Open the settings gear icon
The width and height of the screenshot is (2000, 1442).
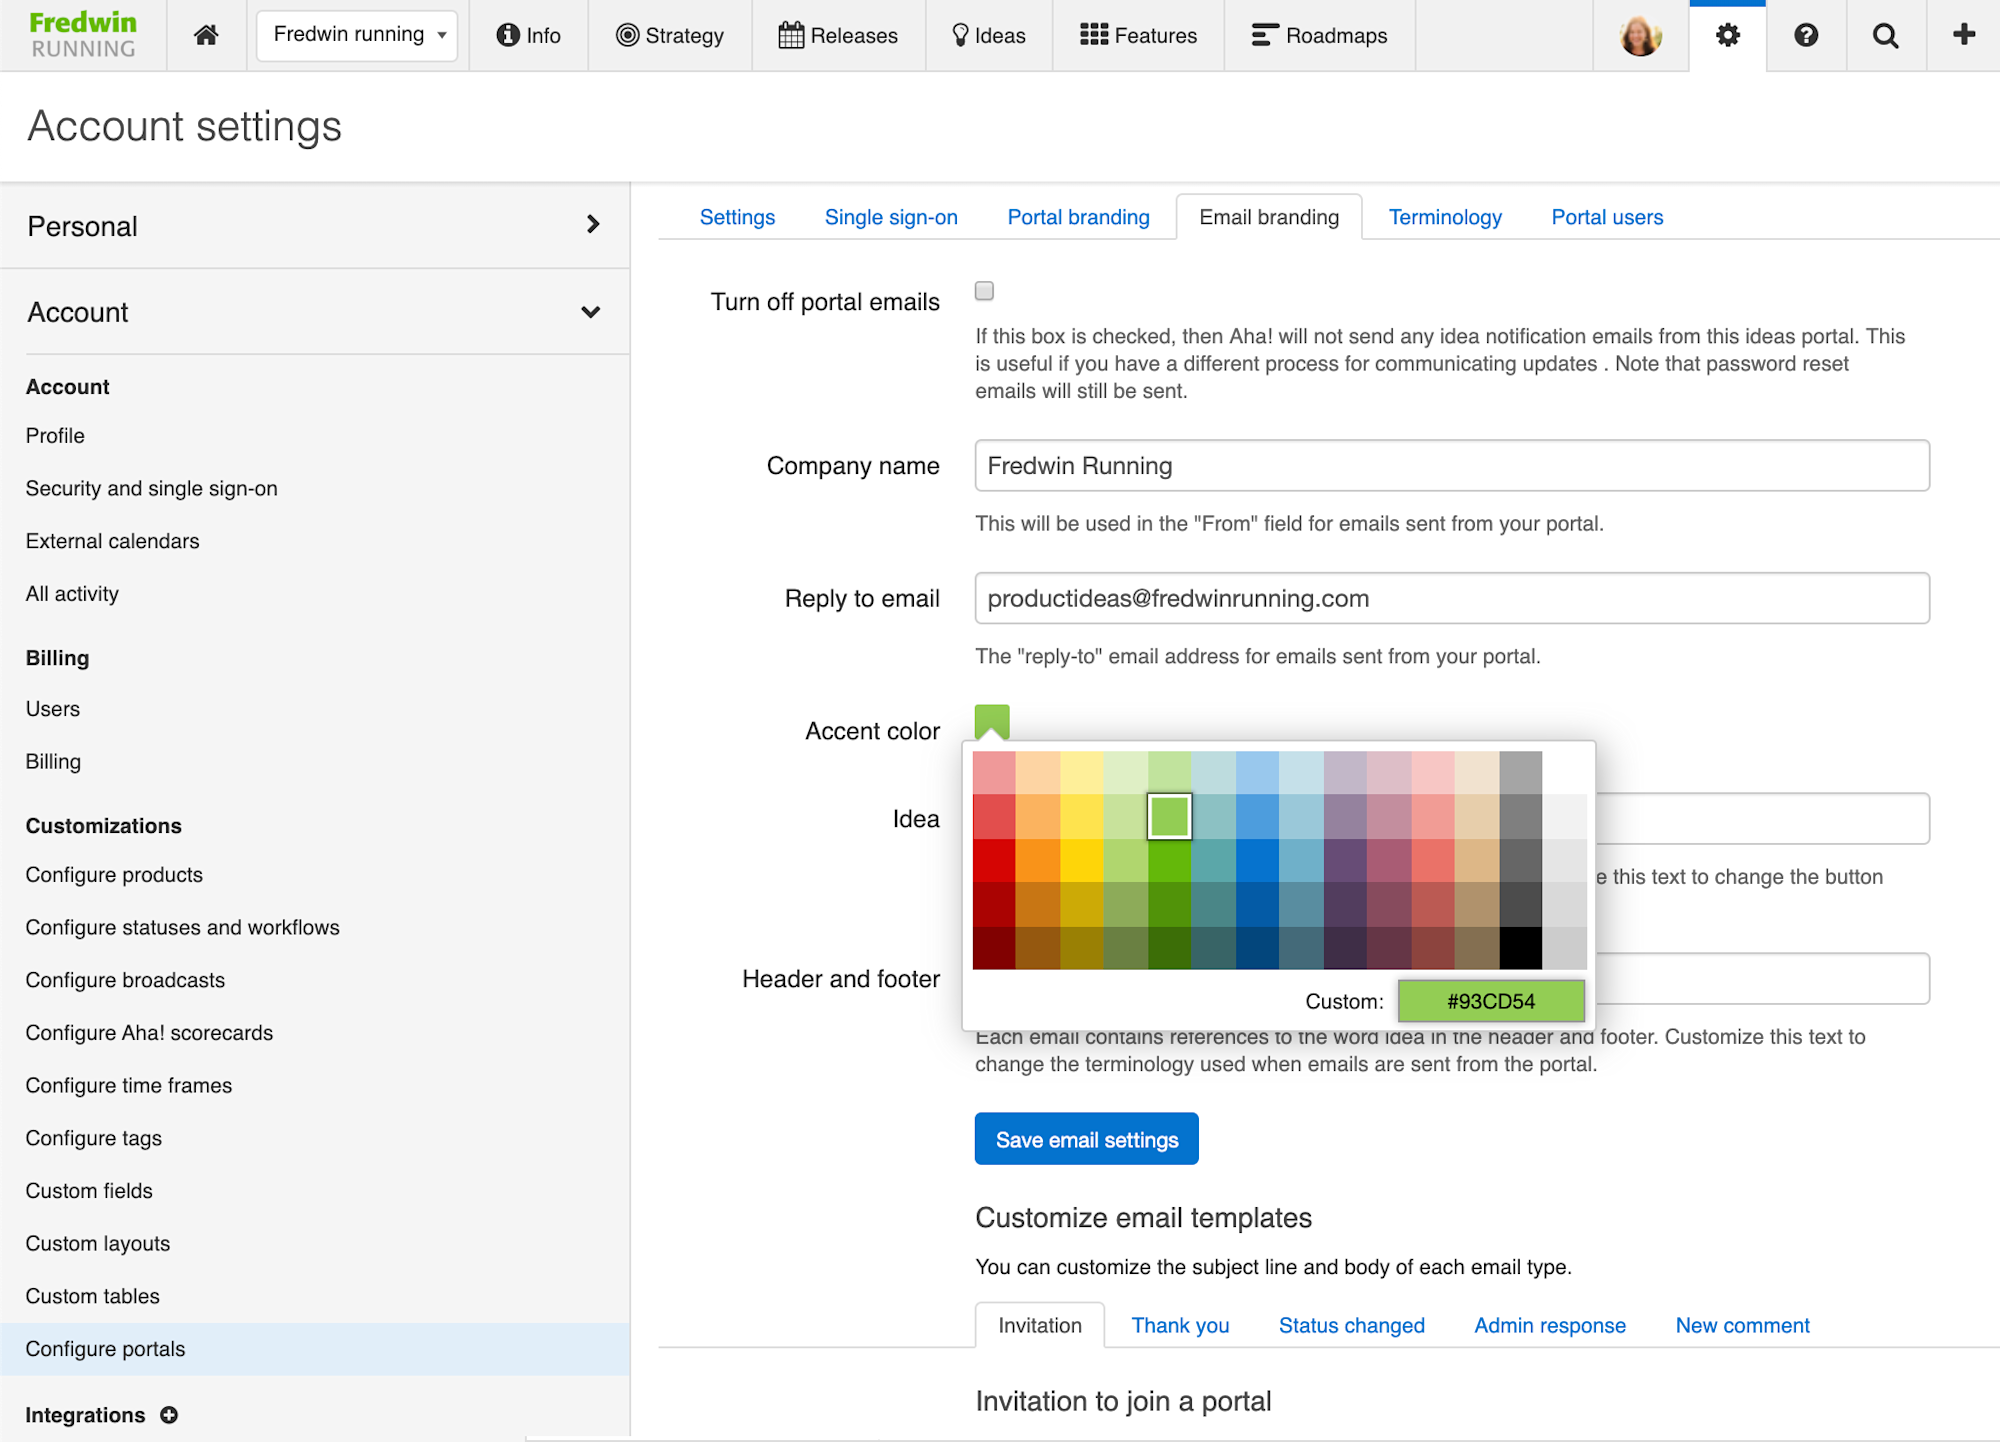coord(1727,36)
